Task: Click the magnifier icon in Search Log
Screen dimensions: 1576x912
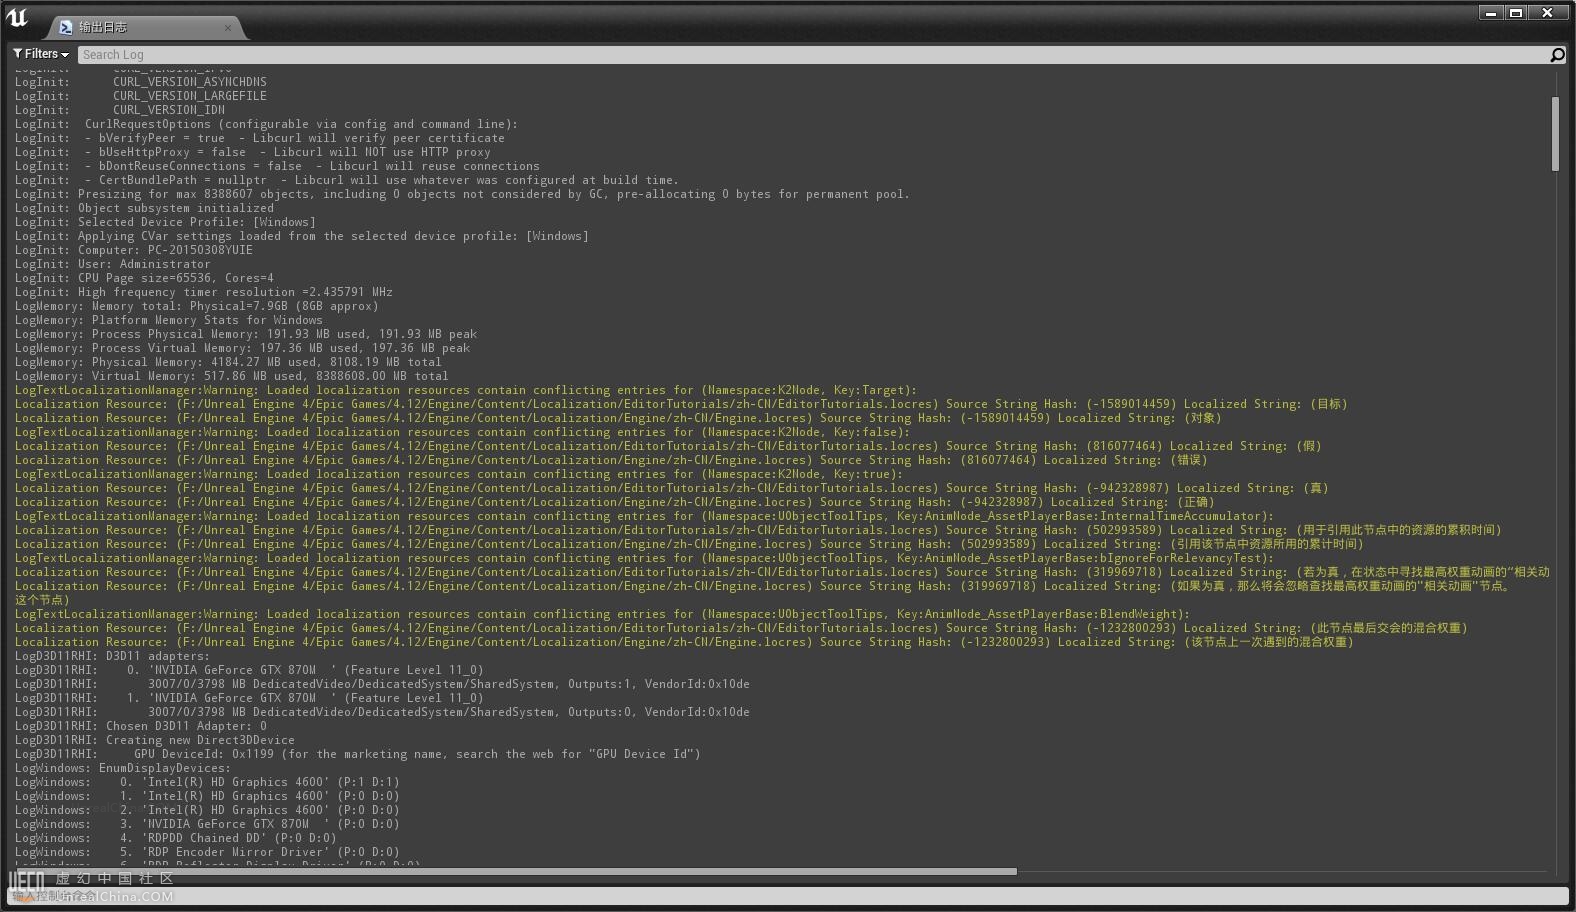Action: coord(1556,55)
